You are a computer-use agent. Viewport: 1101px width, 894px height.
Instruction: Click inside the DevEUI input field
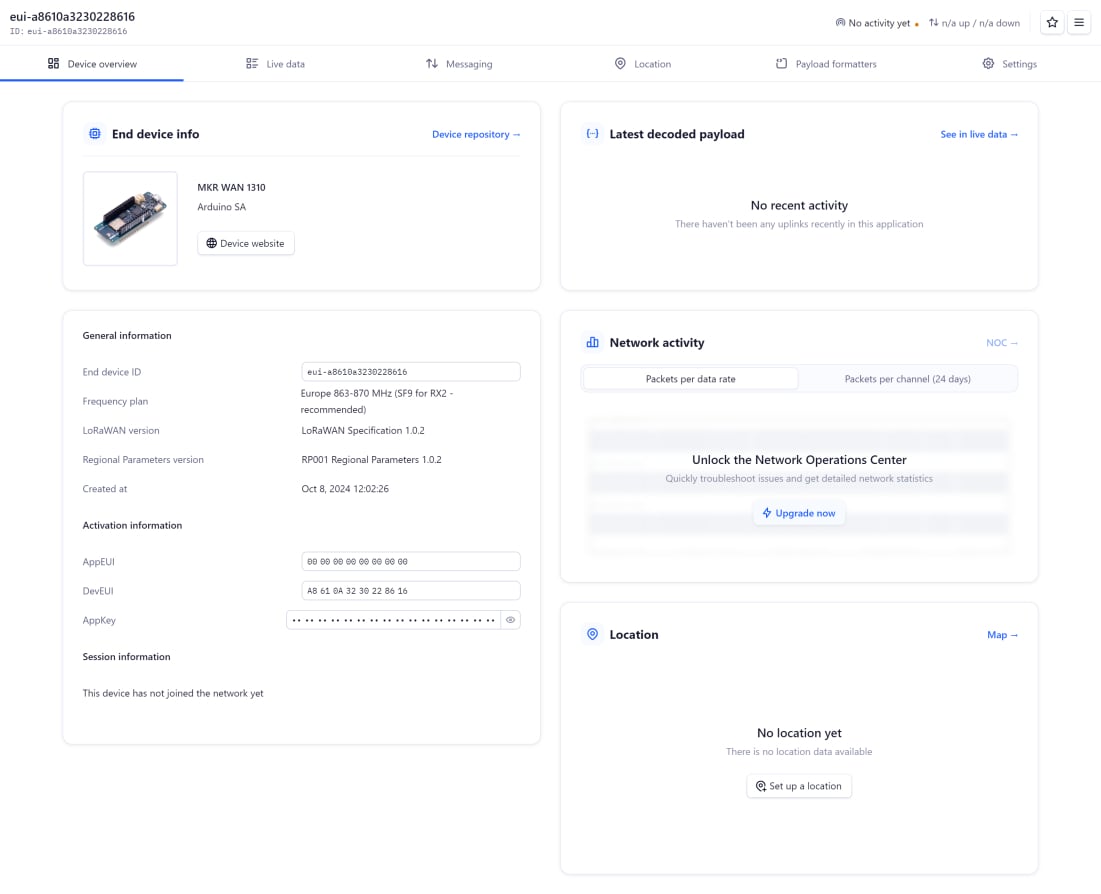pos(410,590)
